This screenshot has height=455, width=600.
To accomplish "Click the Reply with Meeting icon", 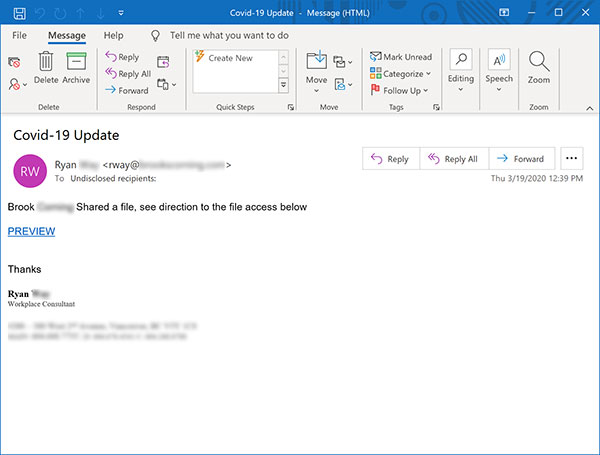I will click(163, 62).
